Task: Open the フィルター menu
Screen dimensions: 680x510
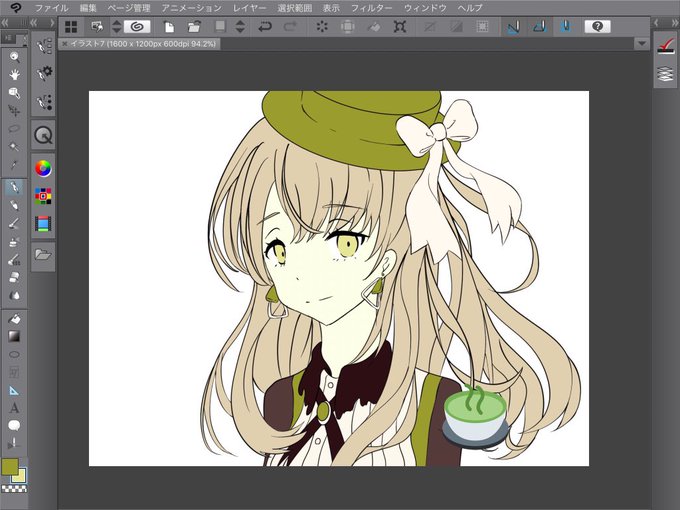Action: [372, 8]
